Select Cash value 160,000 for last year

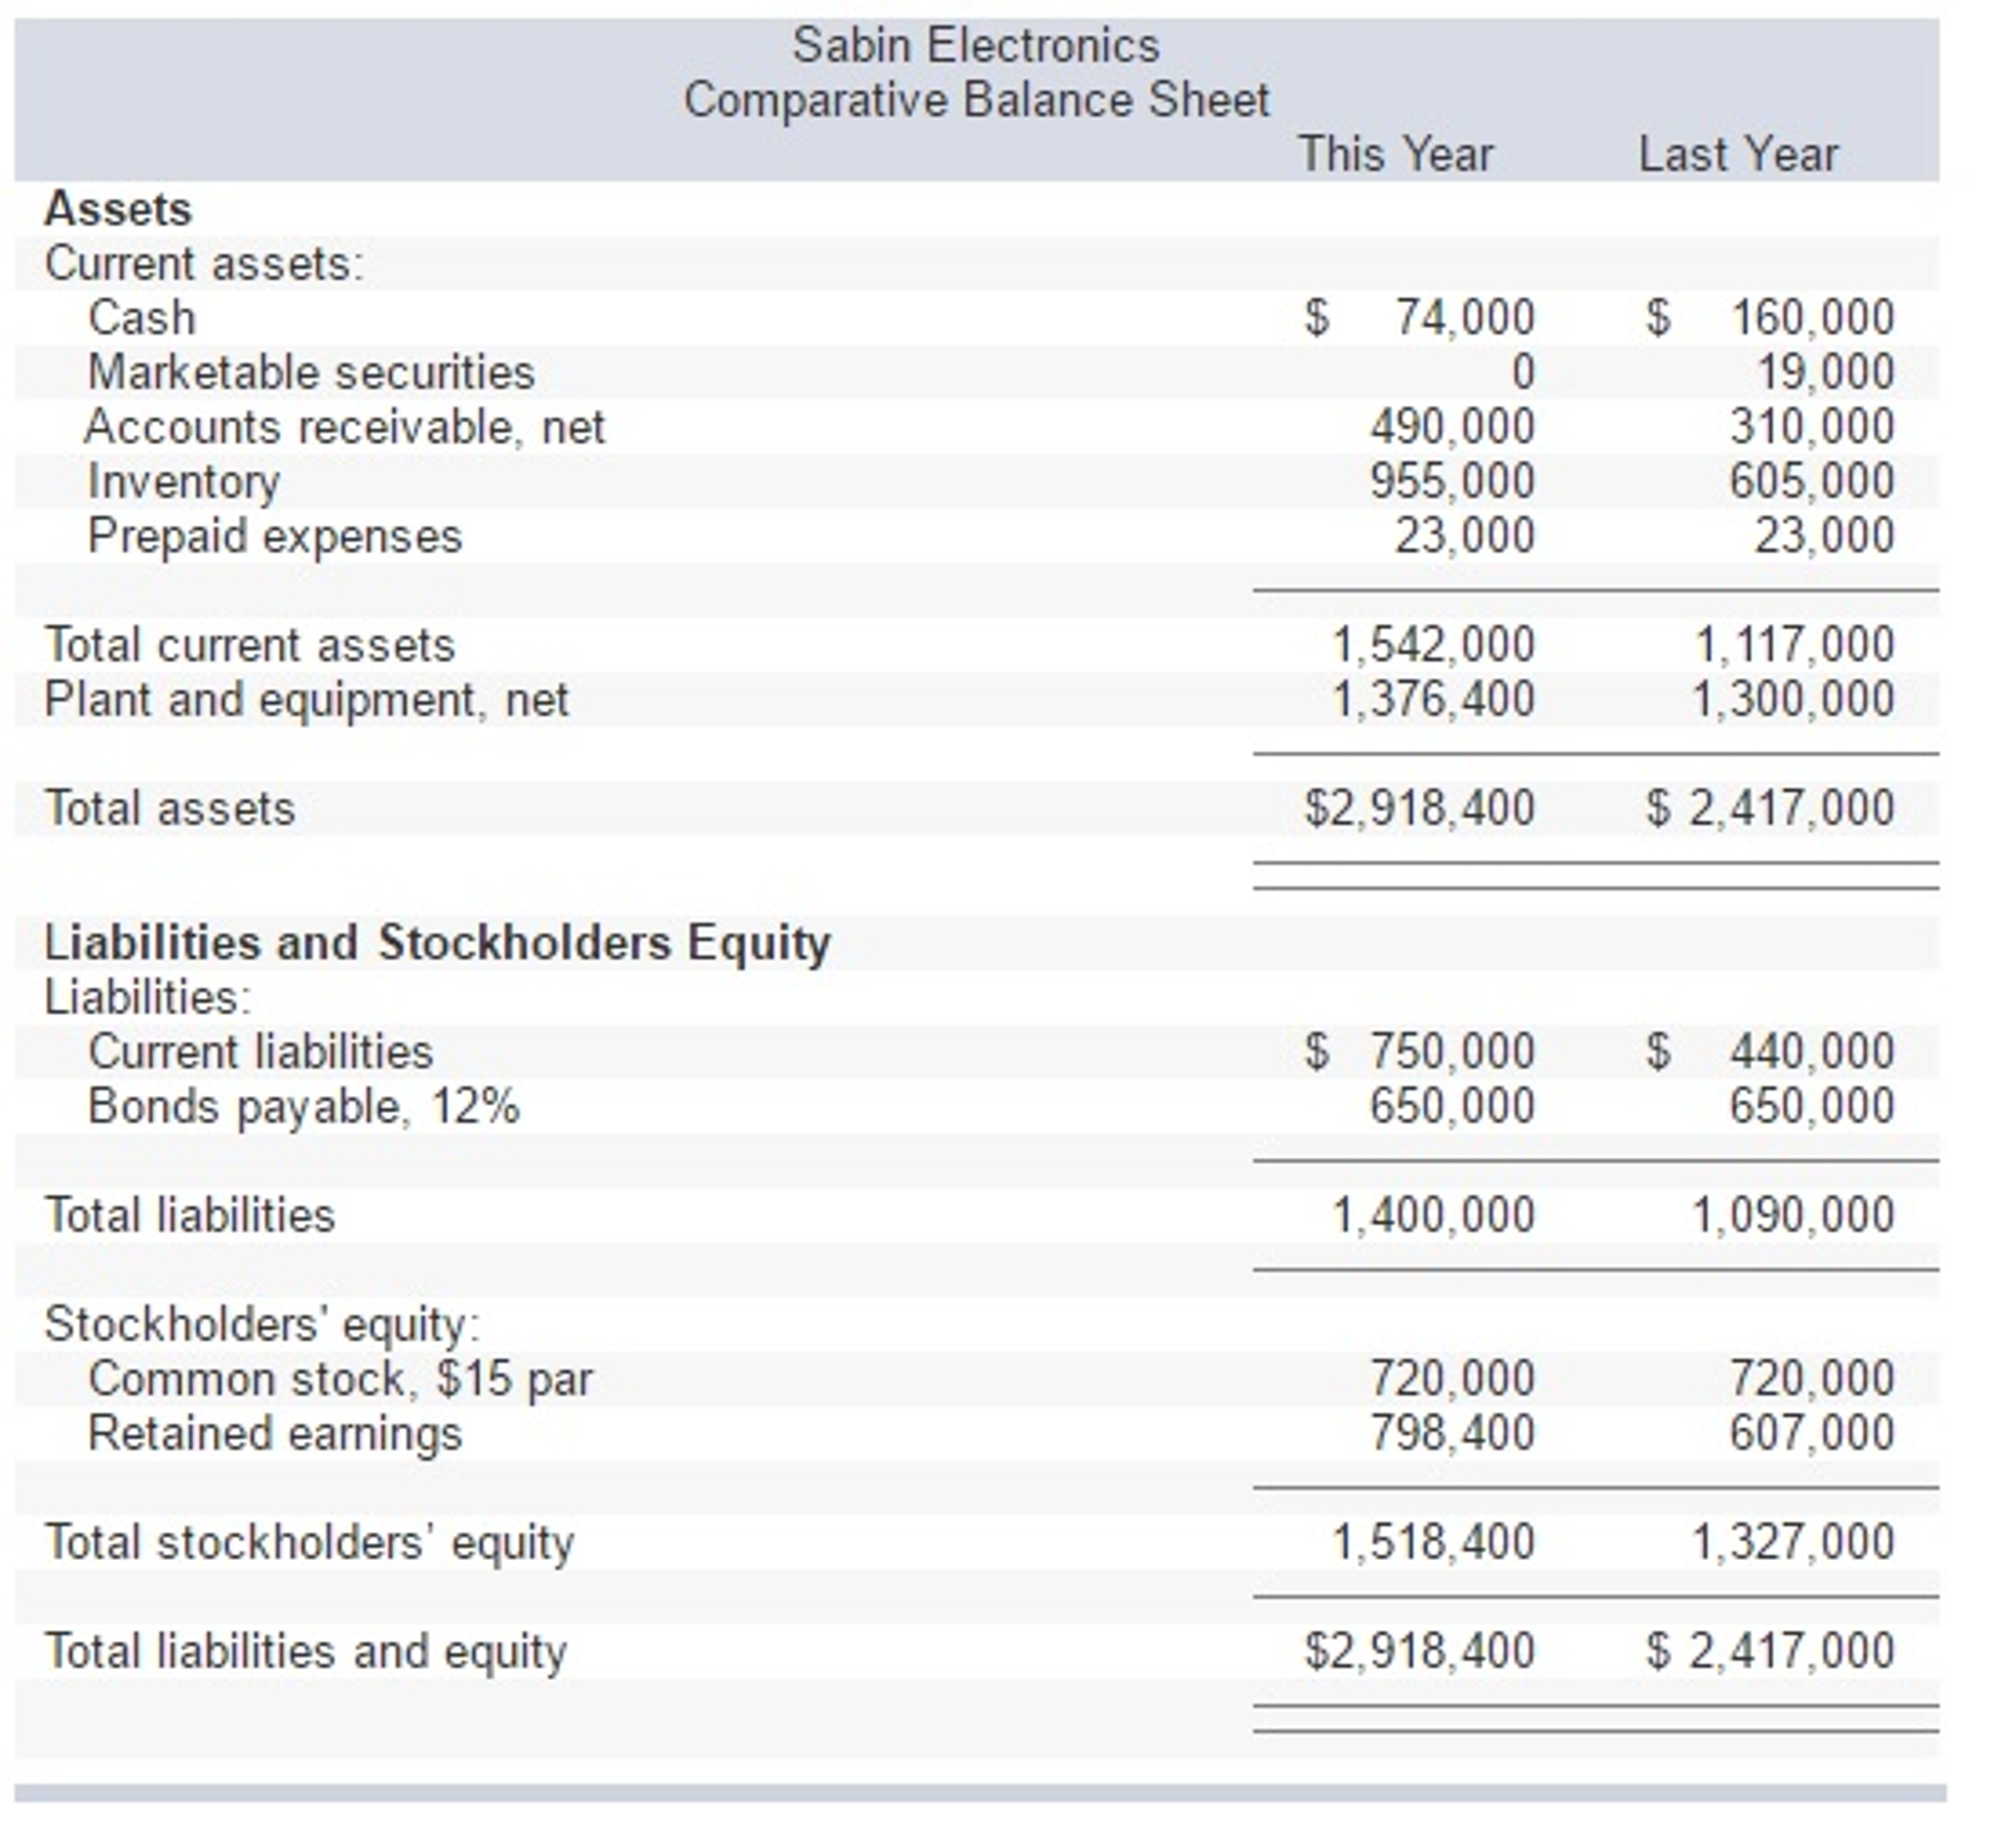pyautogui.click(x=1812, y=319)
